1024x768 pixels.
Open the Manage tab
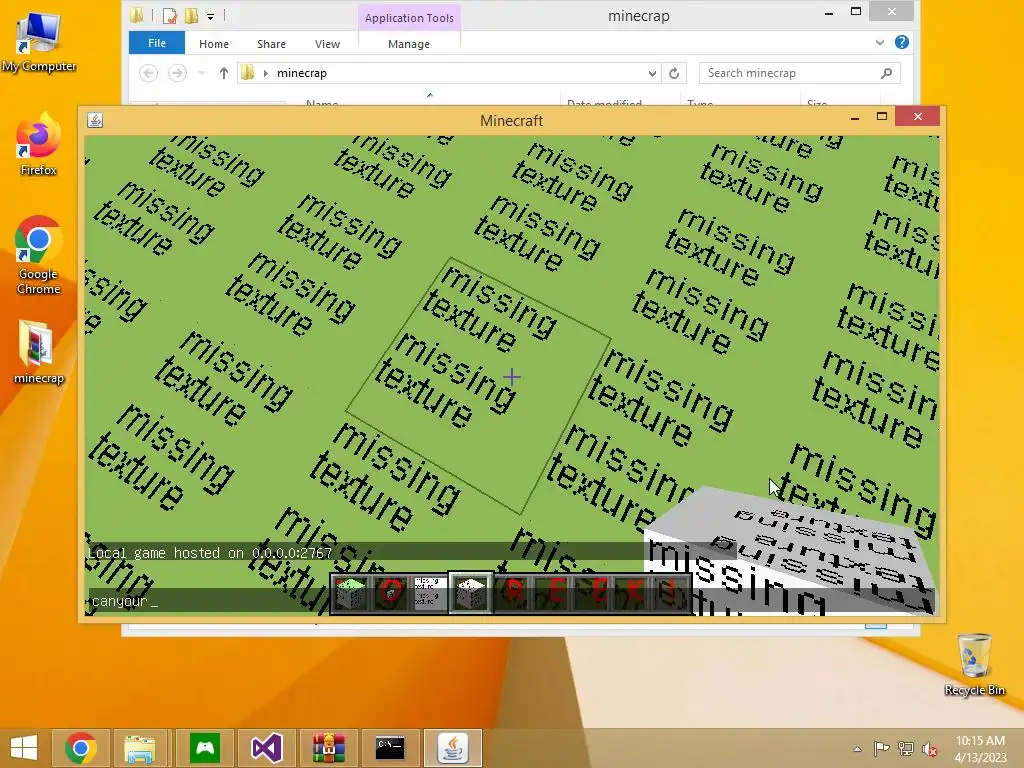click(x=409, y=44)
